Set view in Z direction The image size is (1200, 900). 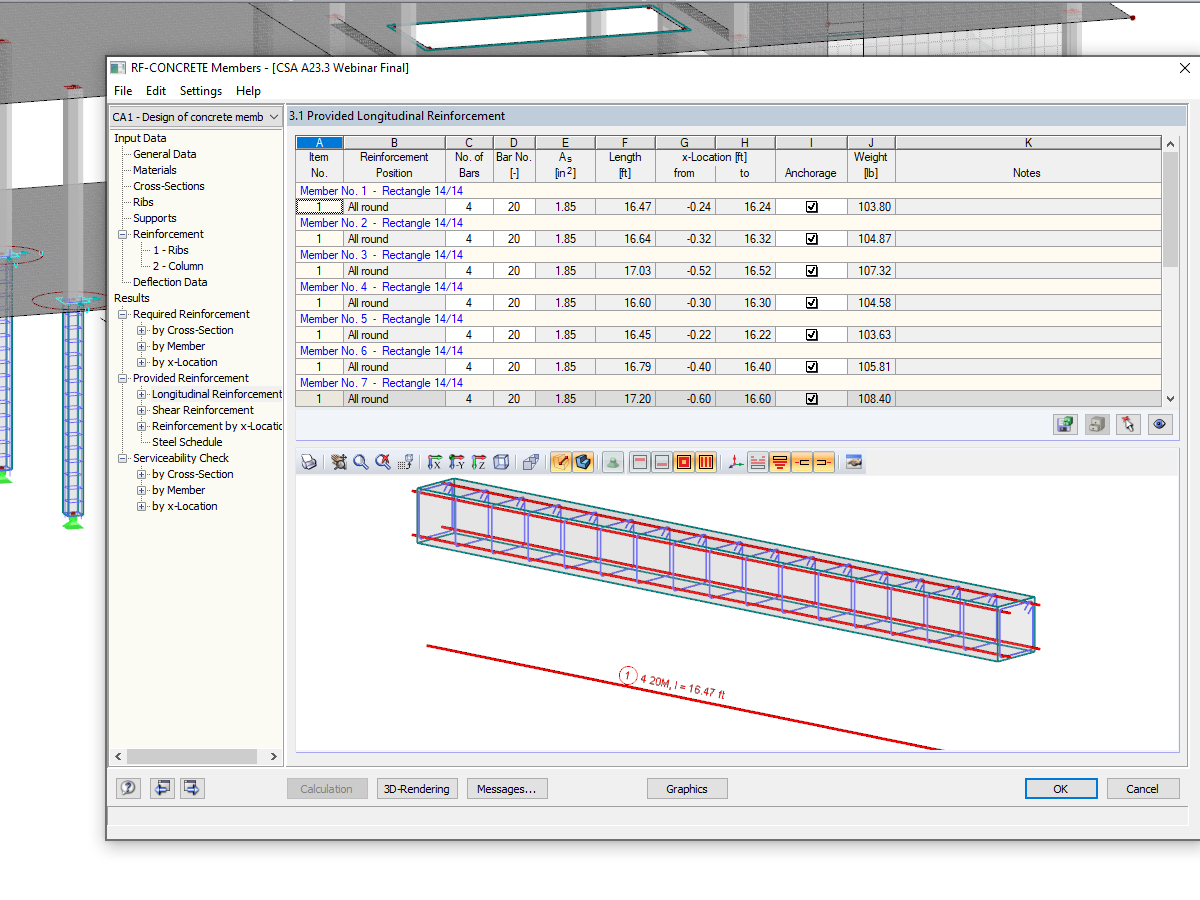[x=479, y=462]
